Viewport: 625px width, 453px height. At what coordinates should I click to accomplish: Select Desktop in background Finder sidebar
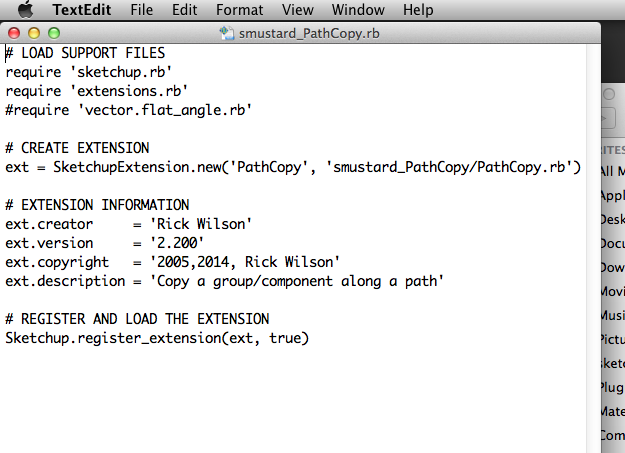(612, 219)
